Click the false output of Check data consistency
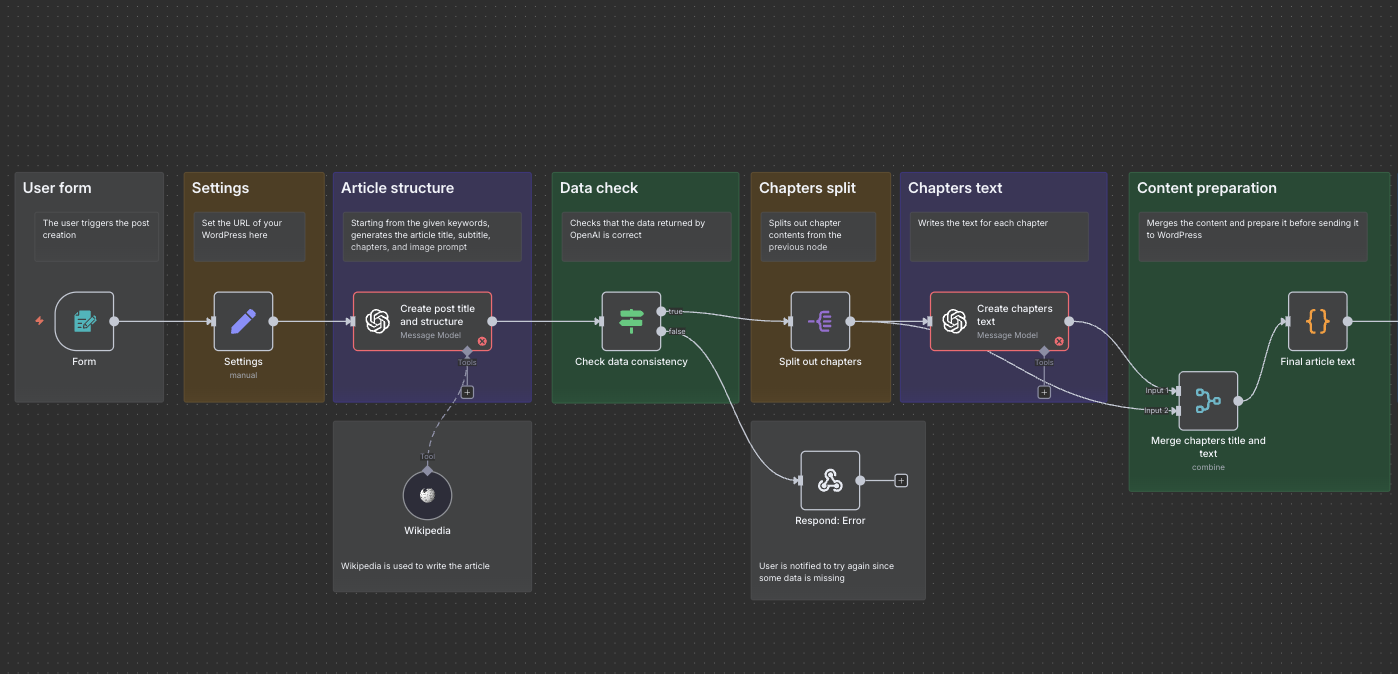 pos(662,331)
